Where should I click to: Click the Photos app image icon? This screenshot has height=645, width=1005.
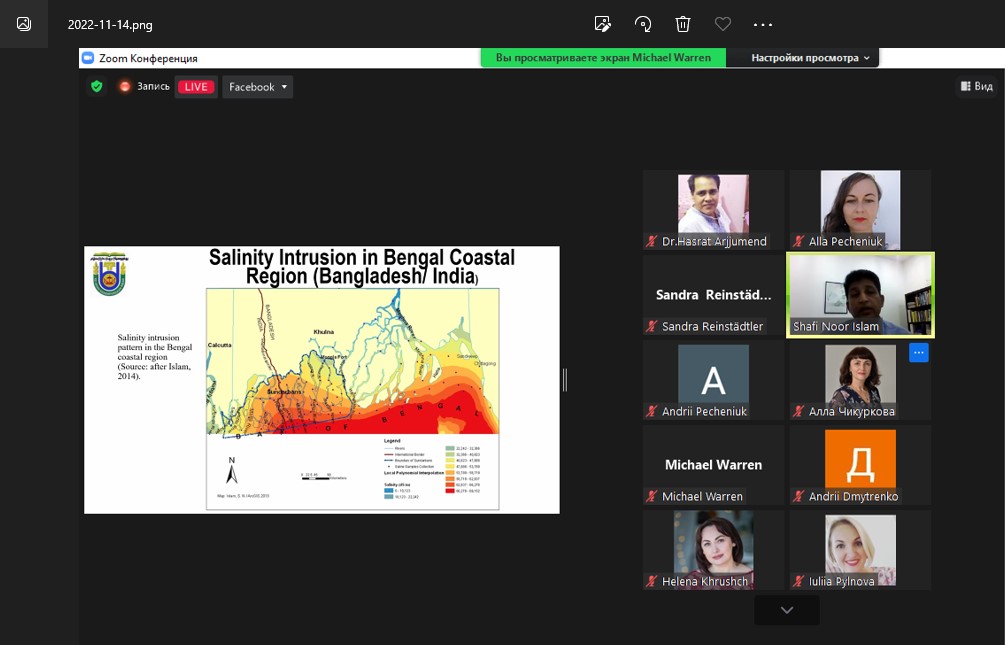[x=24, y=24]
